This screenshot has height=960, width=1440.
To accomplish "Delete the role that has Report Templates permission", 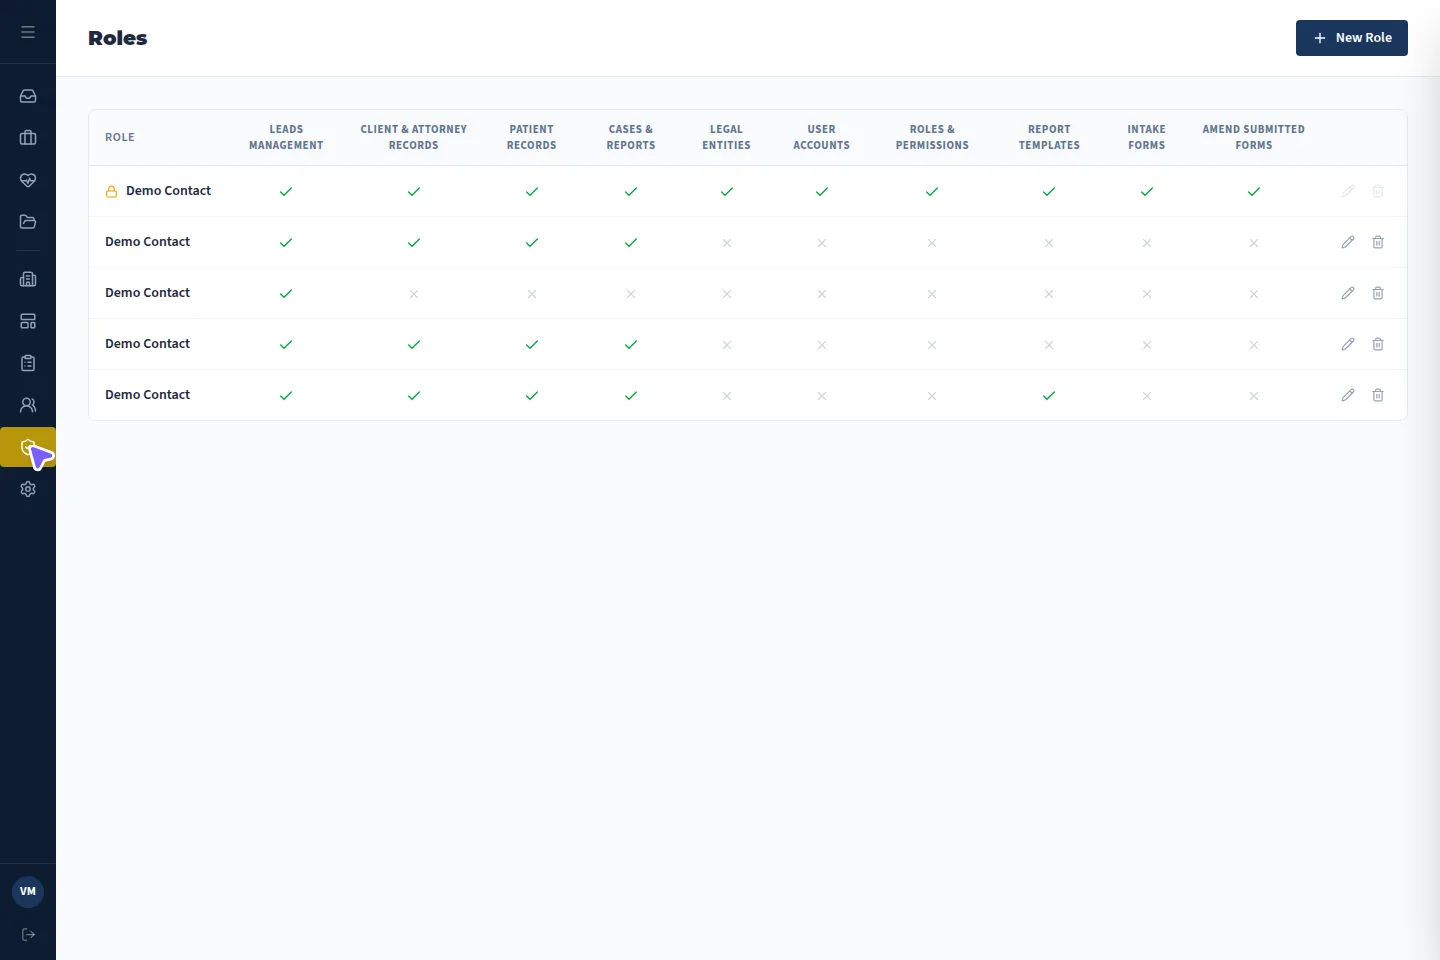I will [x=1378, y=395].
